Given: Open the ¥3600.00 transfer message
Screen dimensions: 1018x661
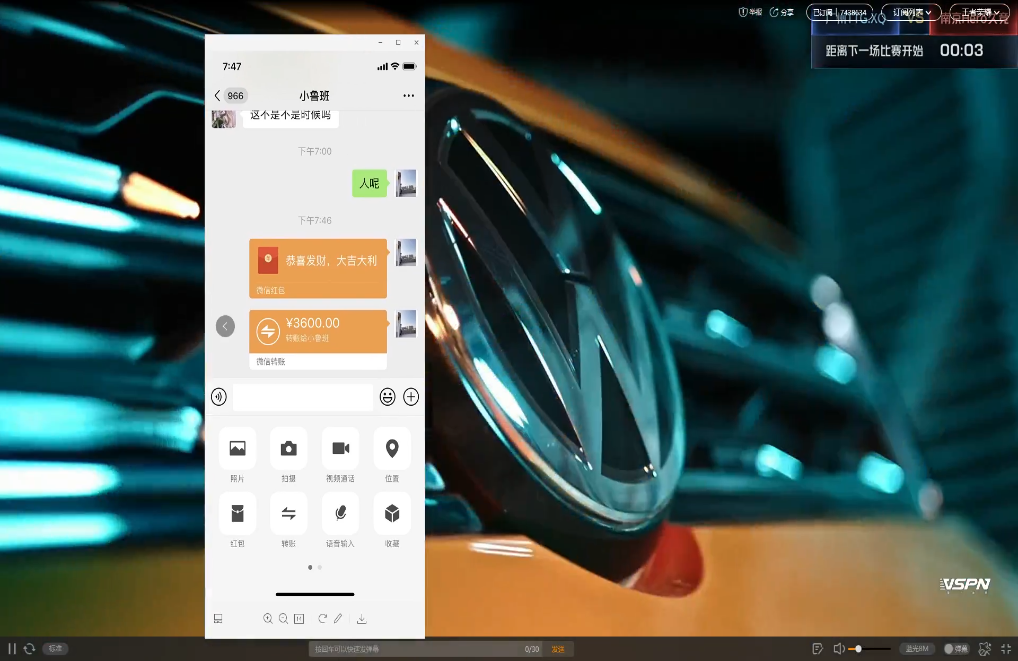Looking at the screenshot, I should click(318, 339).
